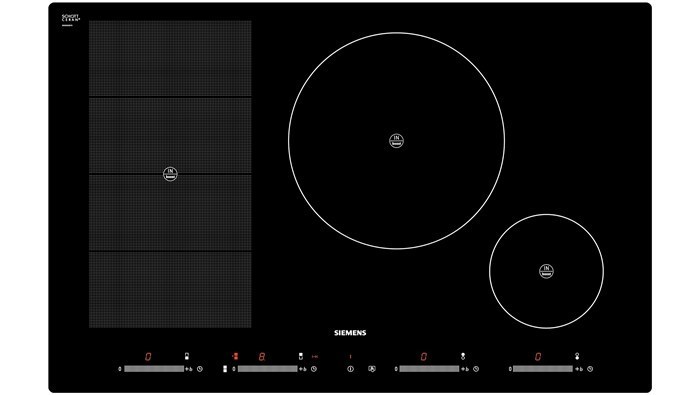Adjust first zone power level slider
The width and height of the screenshot is (700, 395).
(x=154, y=369)
